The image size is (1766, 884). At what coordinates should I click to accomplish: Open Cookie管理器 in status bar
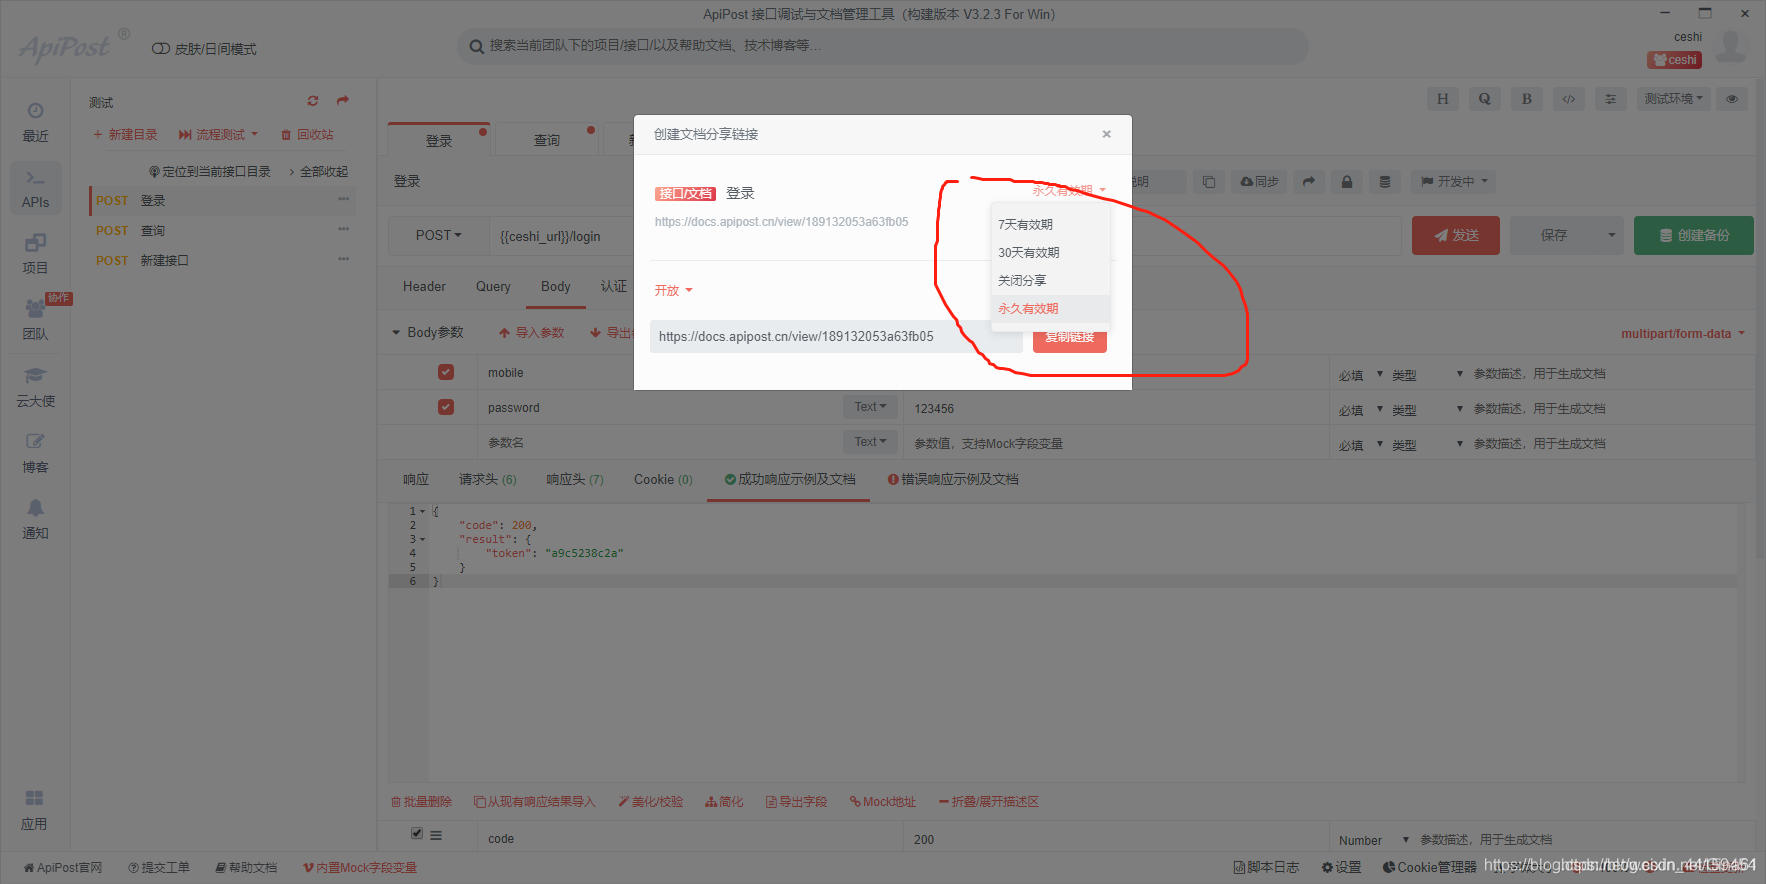point(1429,867)
